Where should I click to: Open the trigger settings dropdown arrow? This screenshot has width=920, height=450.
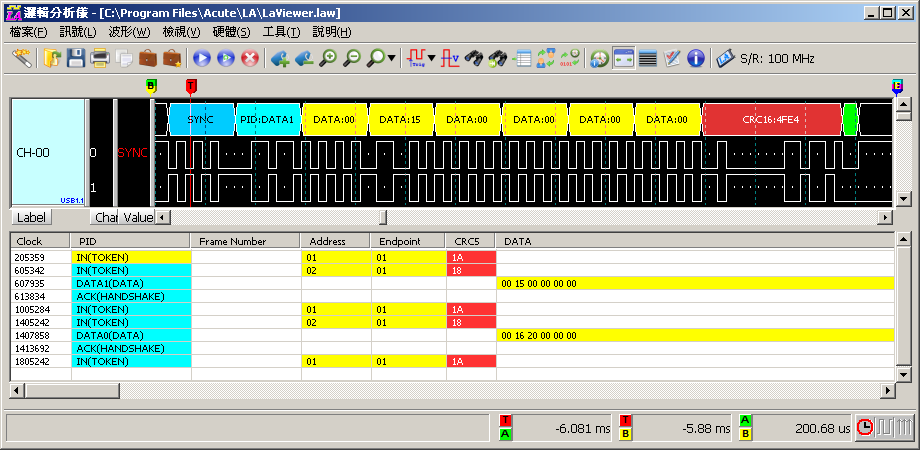432,58
